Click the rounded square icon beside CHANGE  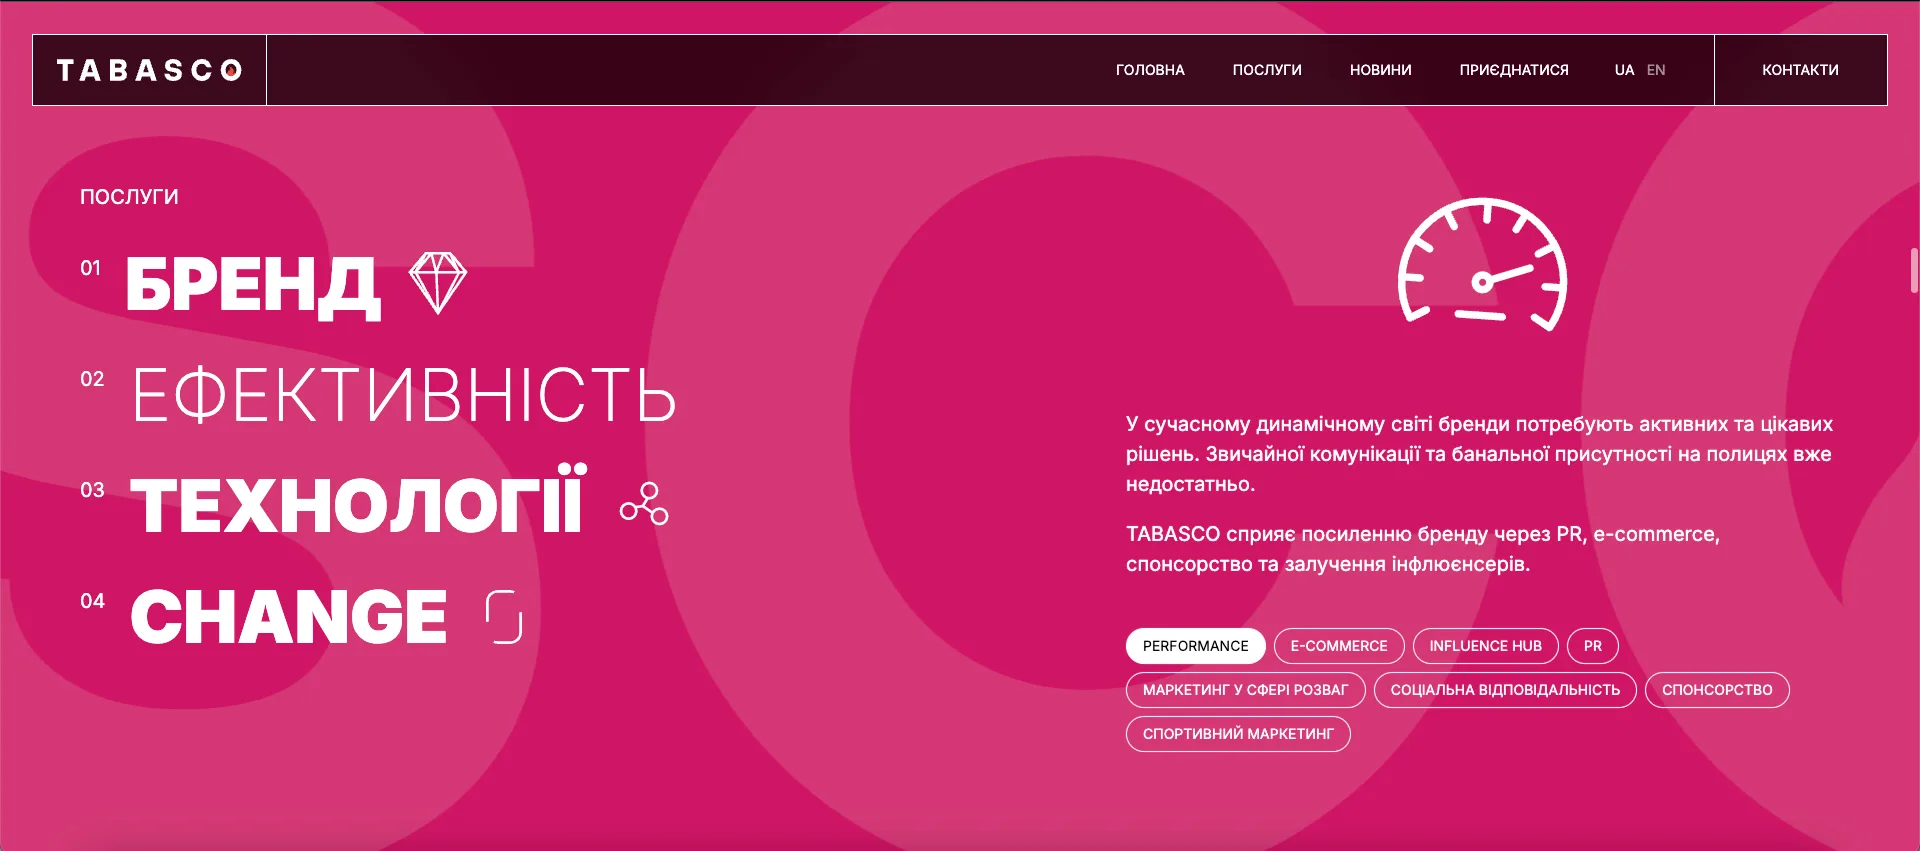coord(504,616)
